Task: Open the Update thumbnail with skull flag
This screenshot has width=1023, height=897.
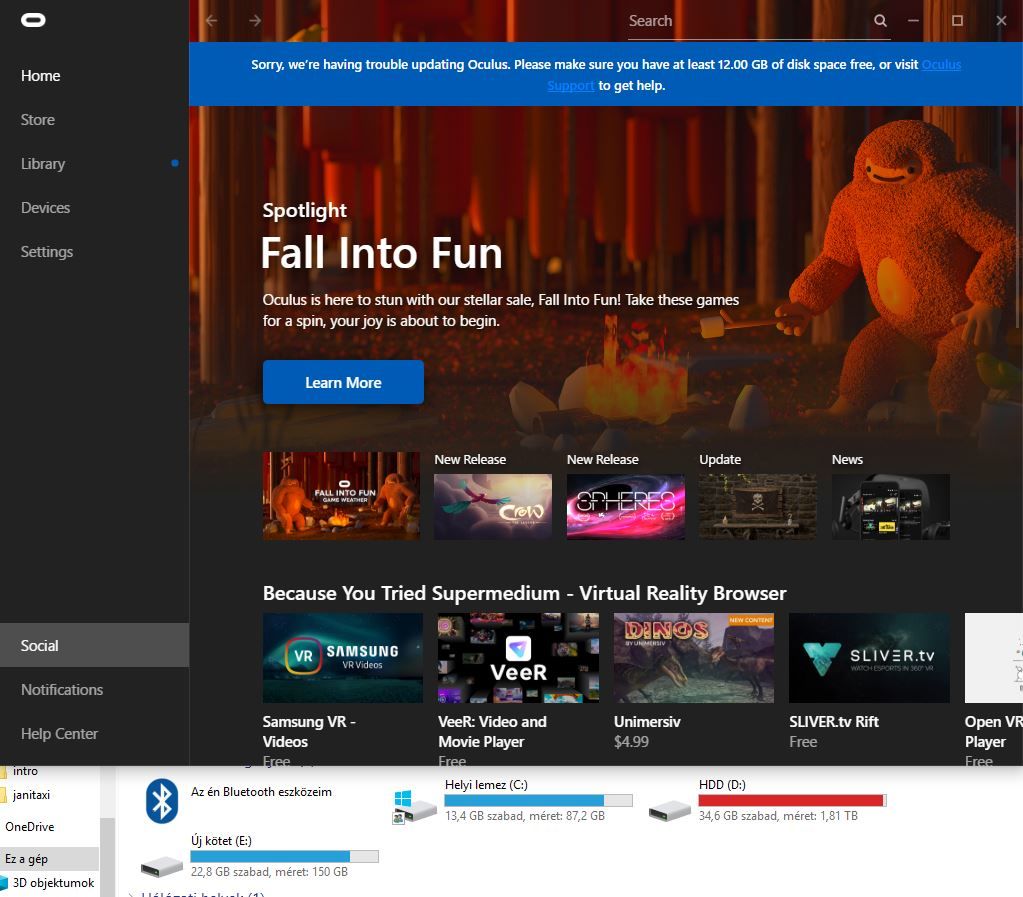Action: 758,507
